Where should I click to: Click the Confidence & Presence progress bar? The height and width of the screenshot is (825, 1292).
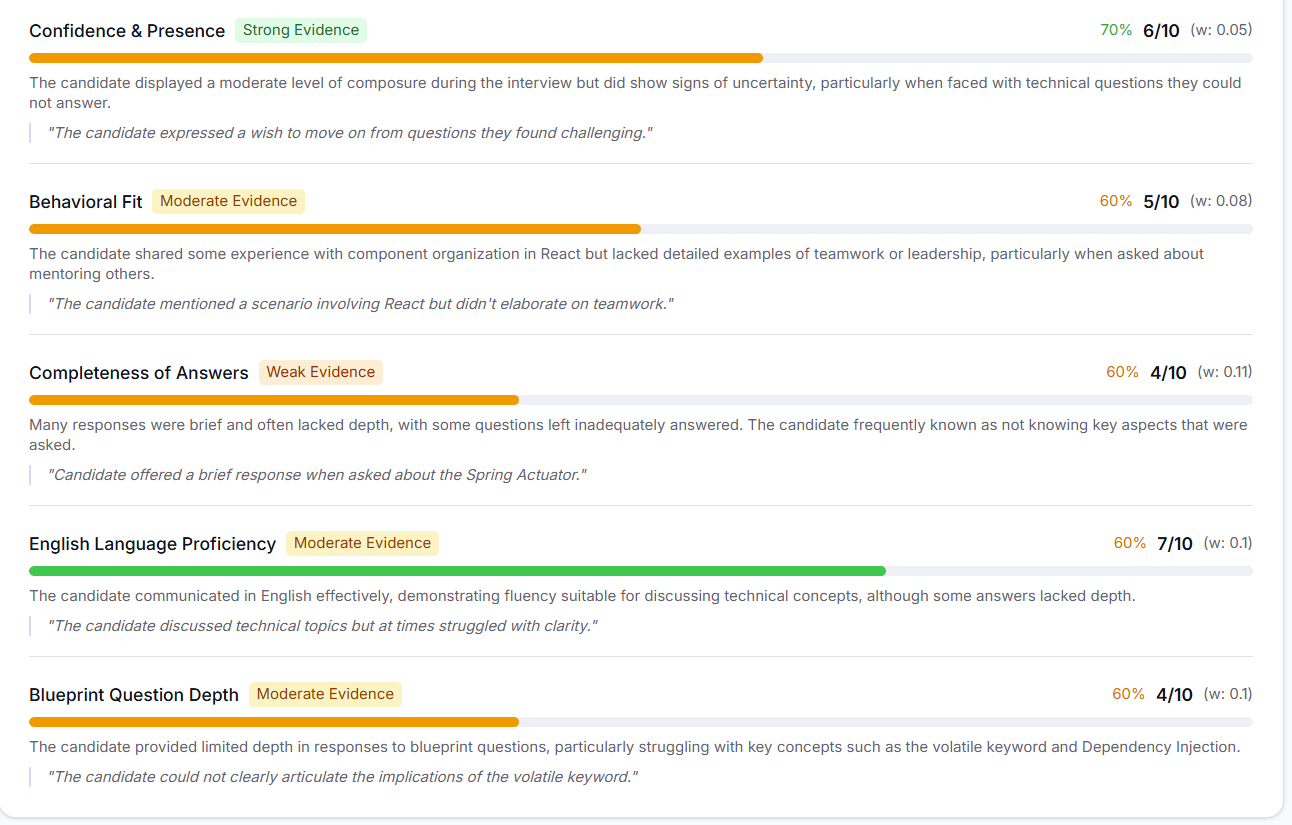click(640, 58)
